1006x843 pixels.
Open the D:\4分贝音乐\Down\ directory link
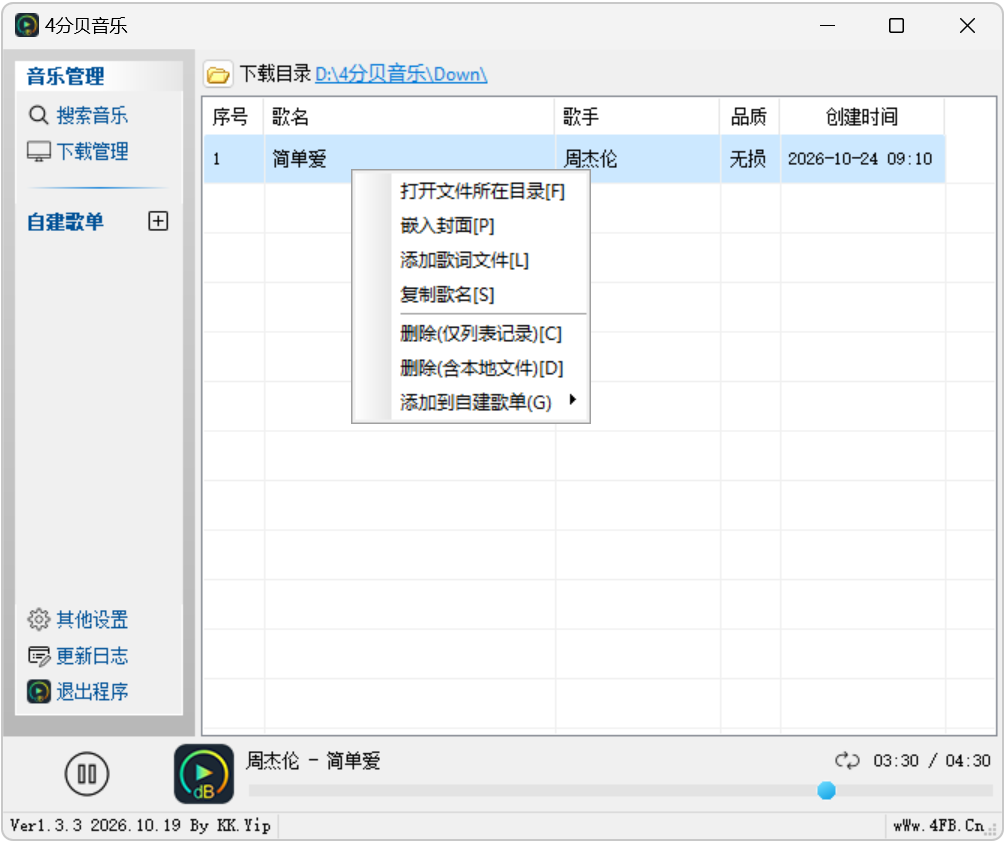(x=401, y=74)
